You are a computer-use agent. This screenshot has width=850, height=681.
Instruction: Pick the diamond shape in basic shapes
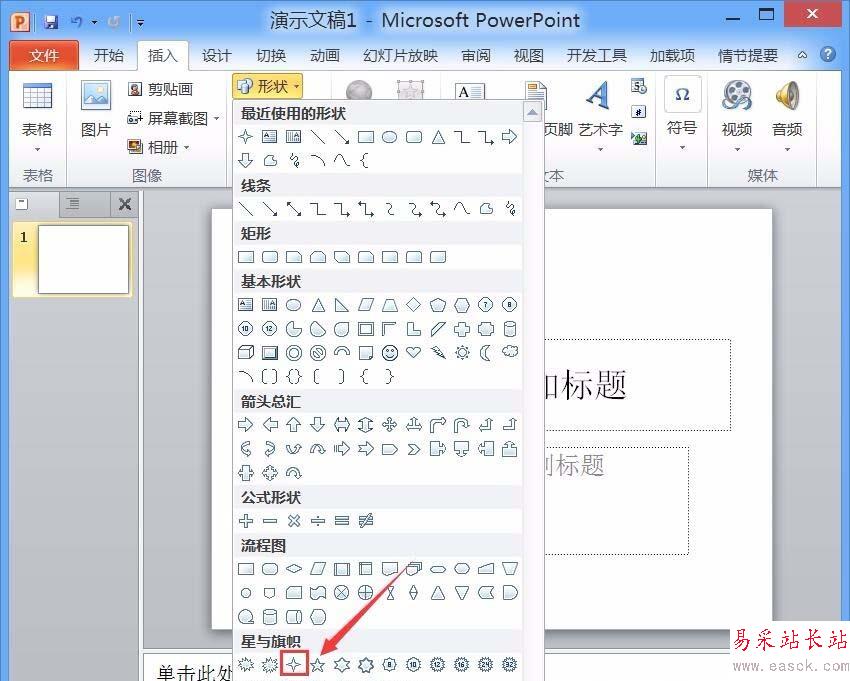tap(414, 305)
